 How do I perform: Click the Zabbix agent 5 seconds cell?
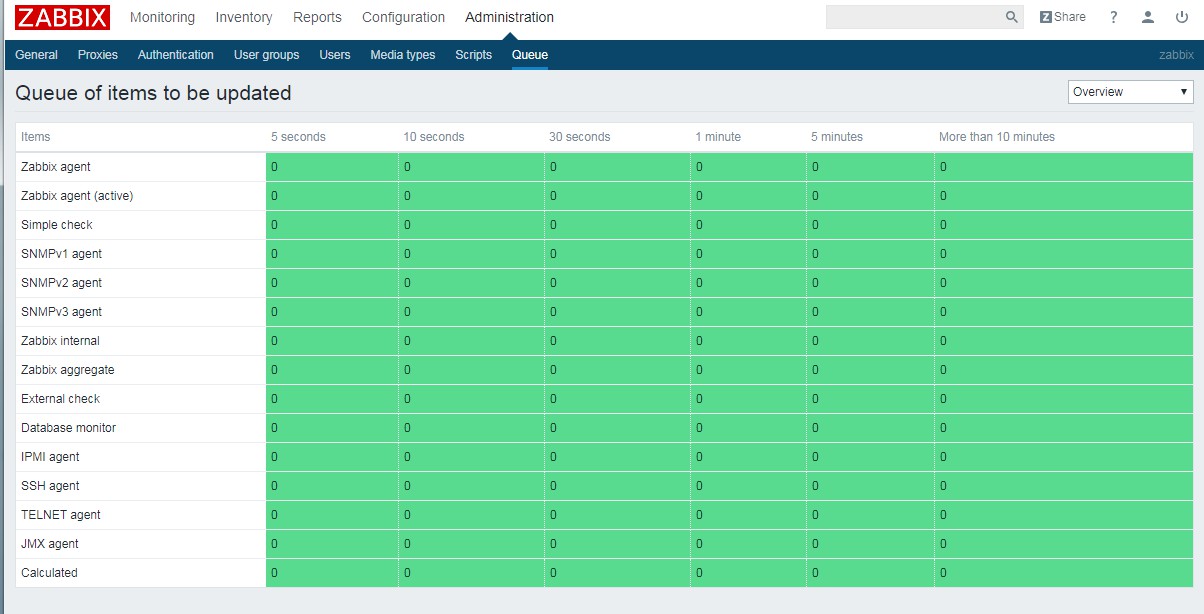331,167
